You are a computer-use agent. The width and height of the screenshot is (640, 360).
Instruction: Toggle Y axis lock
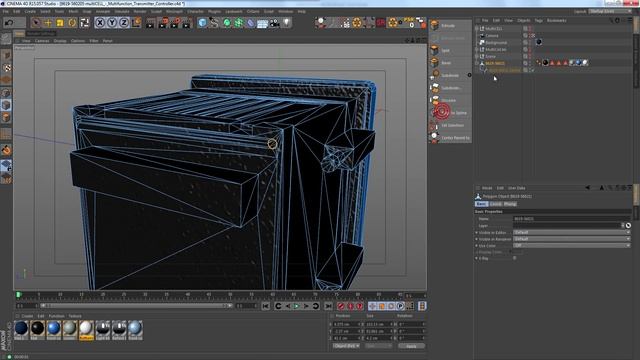point(112,23)
